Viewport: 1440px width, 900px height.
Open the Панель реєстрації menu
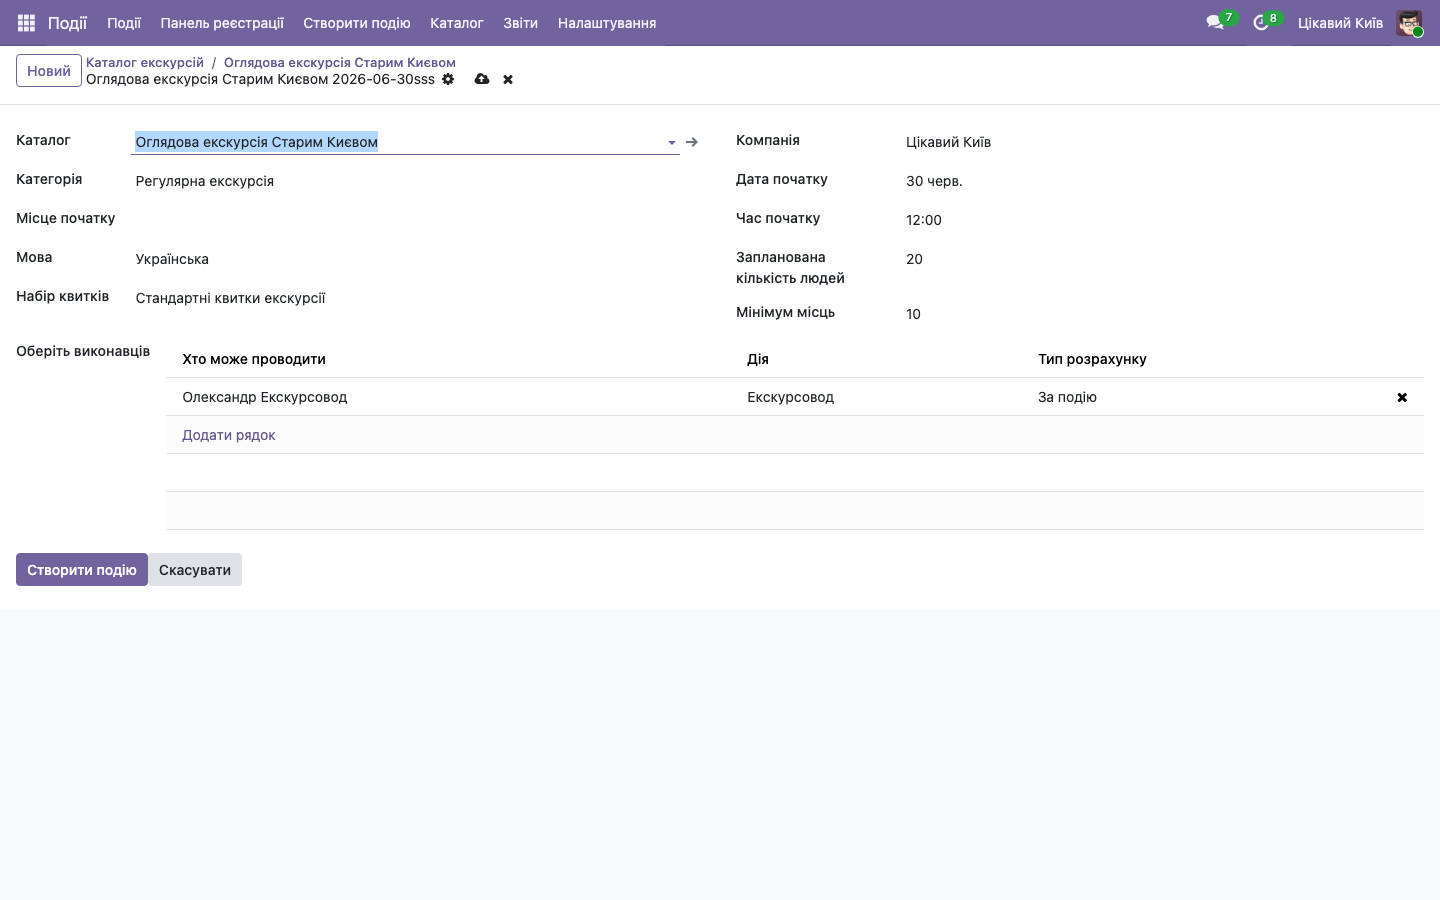point(222,23)
